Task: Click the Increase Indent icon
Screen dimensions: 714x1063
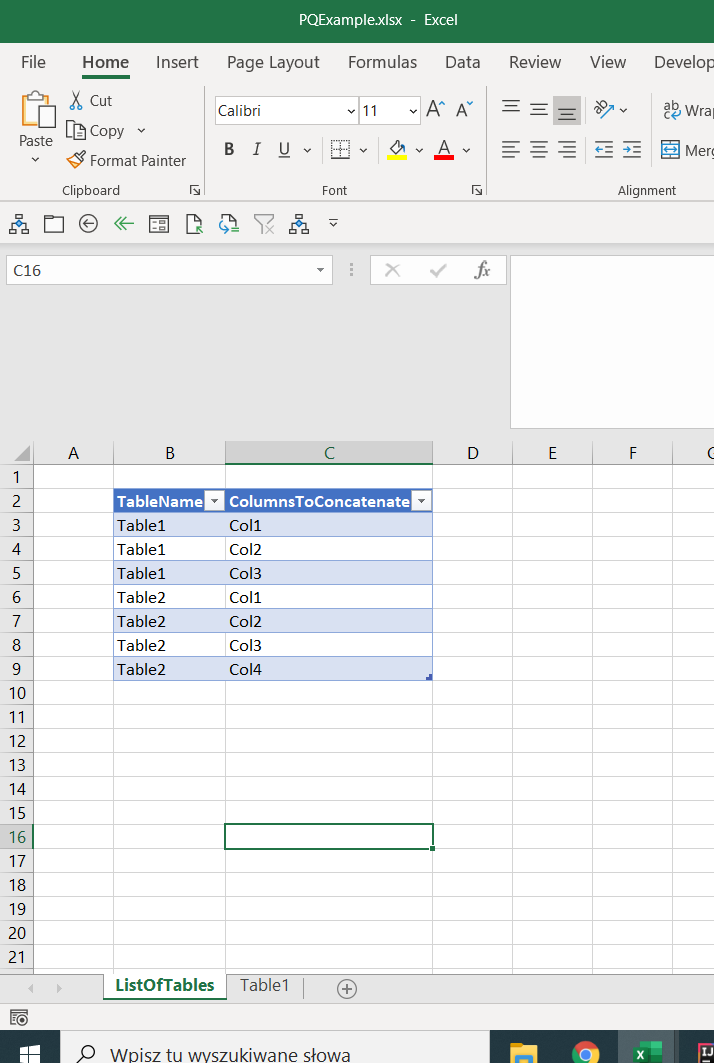Action: coord(632,149)
